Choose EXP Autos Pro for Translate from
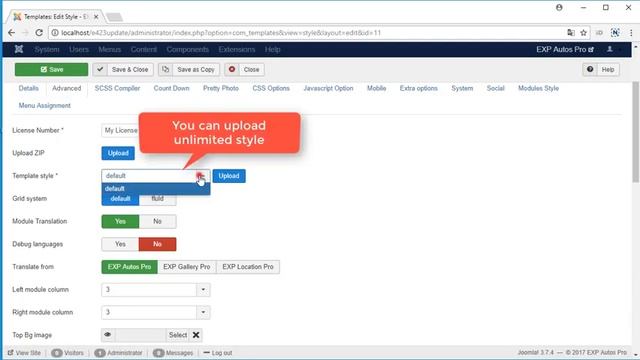This screenshot has width=640, height=360. click(x=129, y=267)
